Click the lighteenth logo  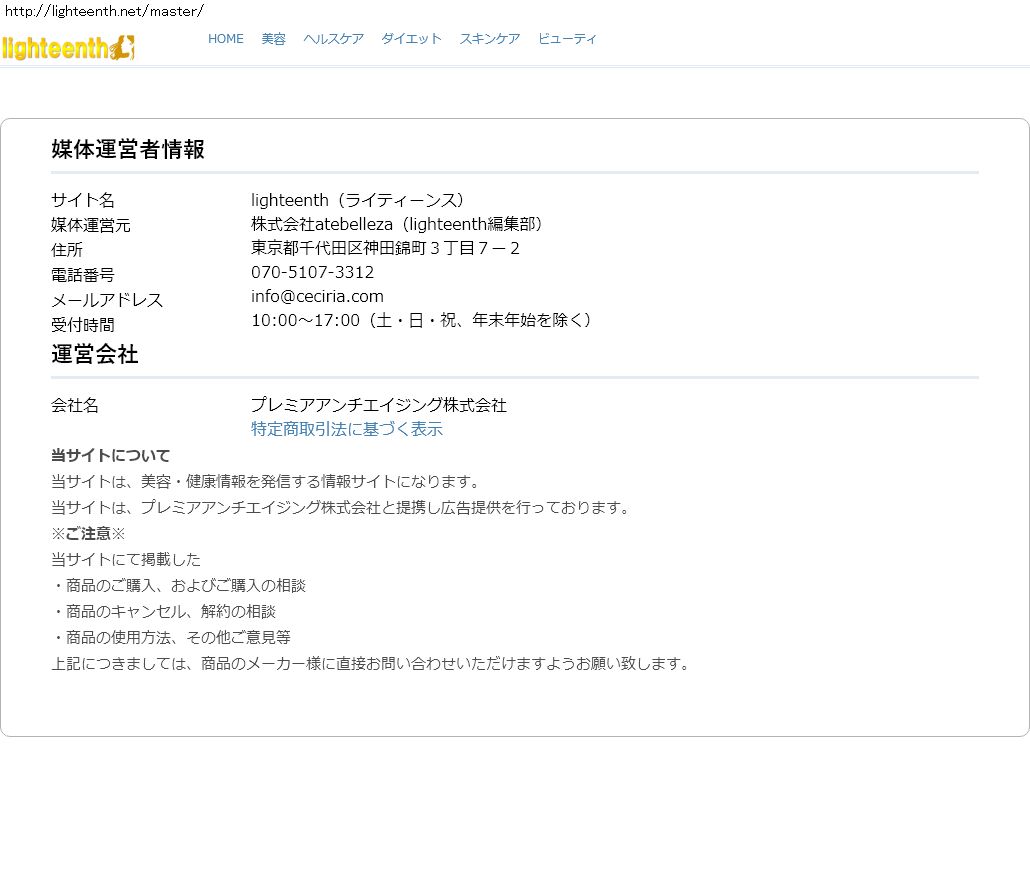(68, 47)
